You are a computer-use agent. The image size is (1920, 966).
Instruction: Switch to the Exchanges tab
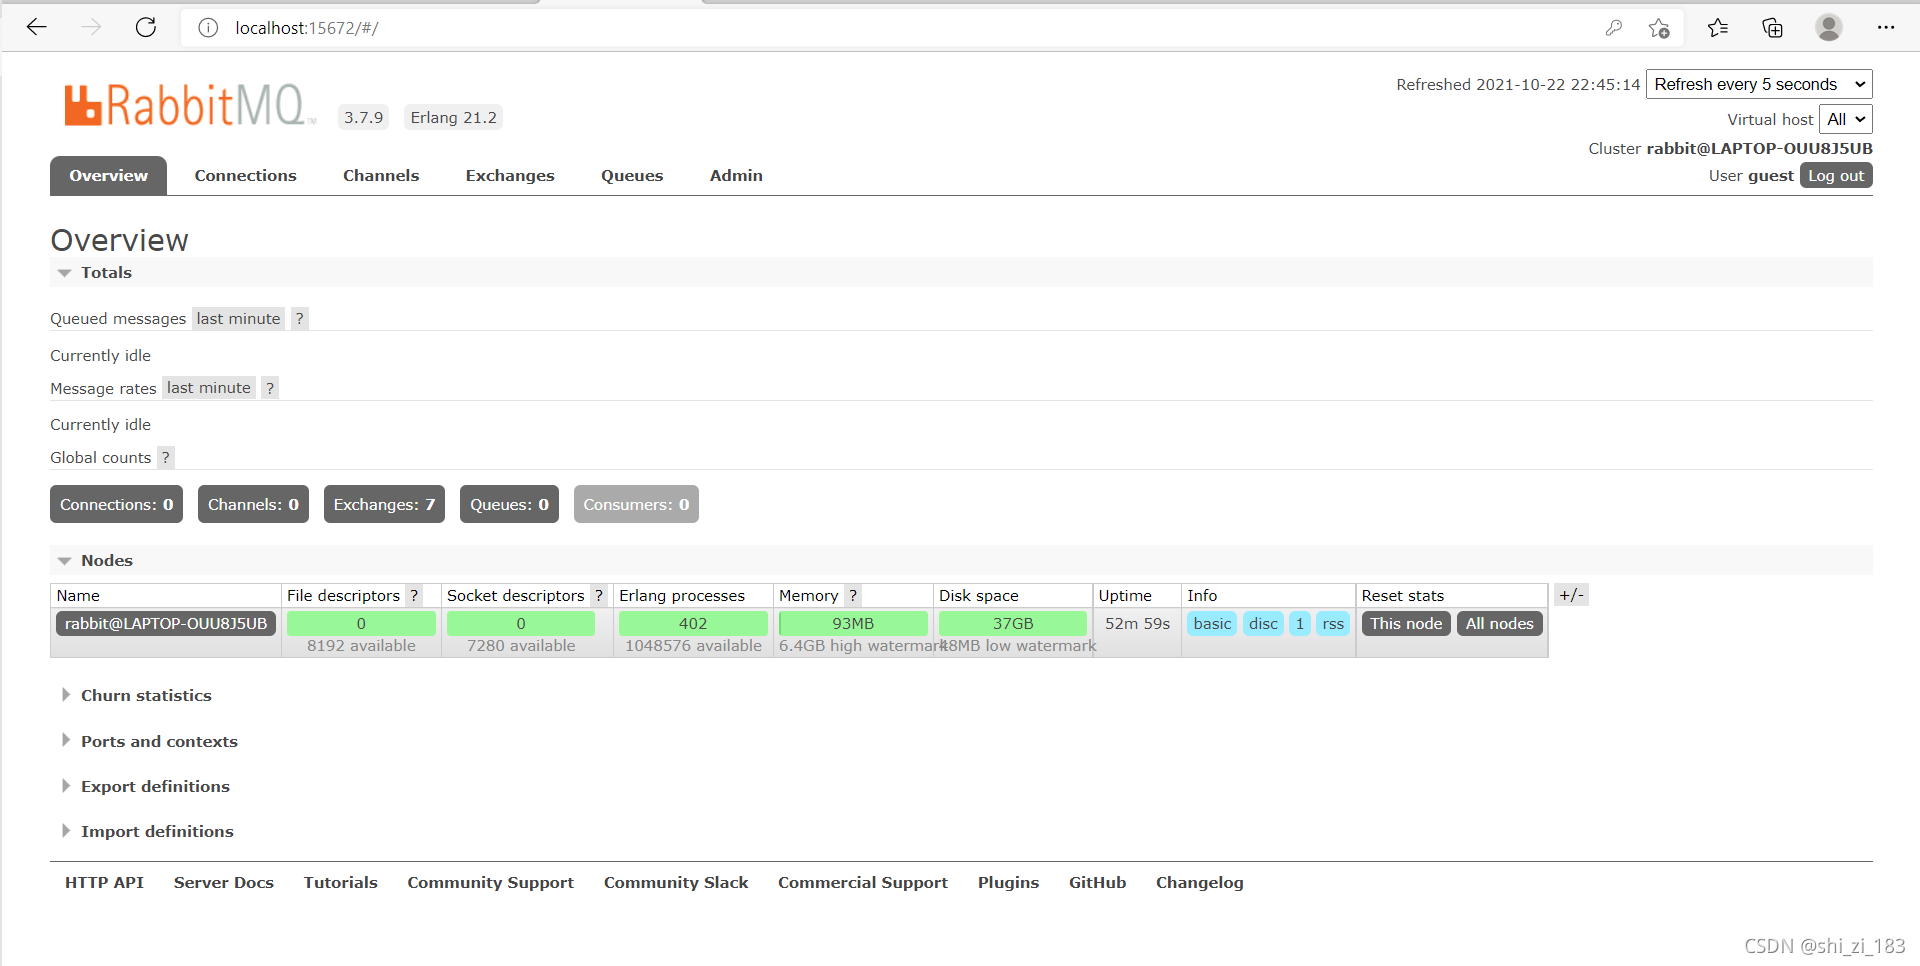[510, 175]
